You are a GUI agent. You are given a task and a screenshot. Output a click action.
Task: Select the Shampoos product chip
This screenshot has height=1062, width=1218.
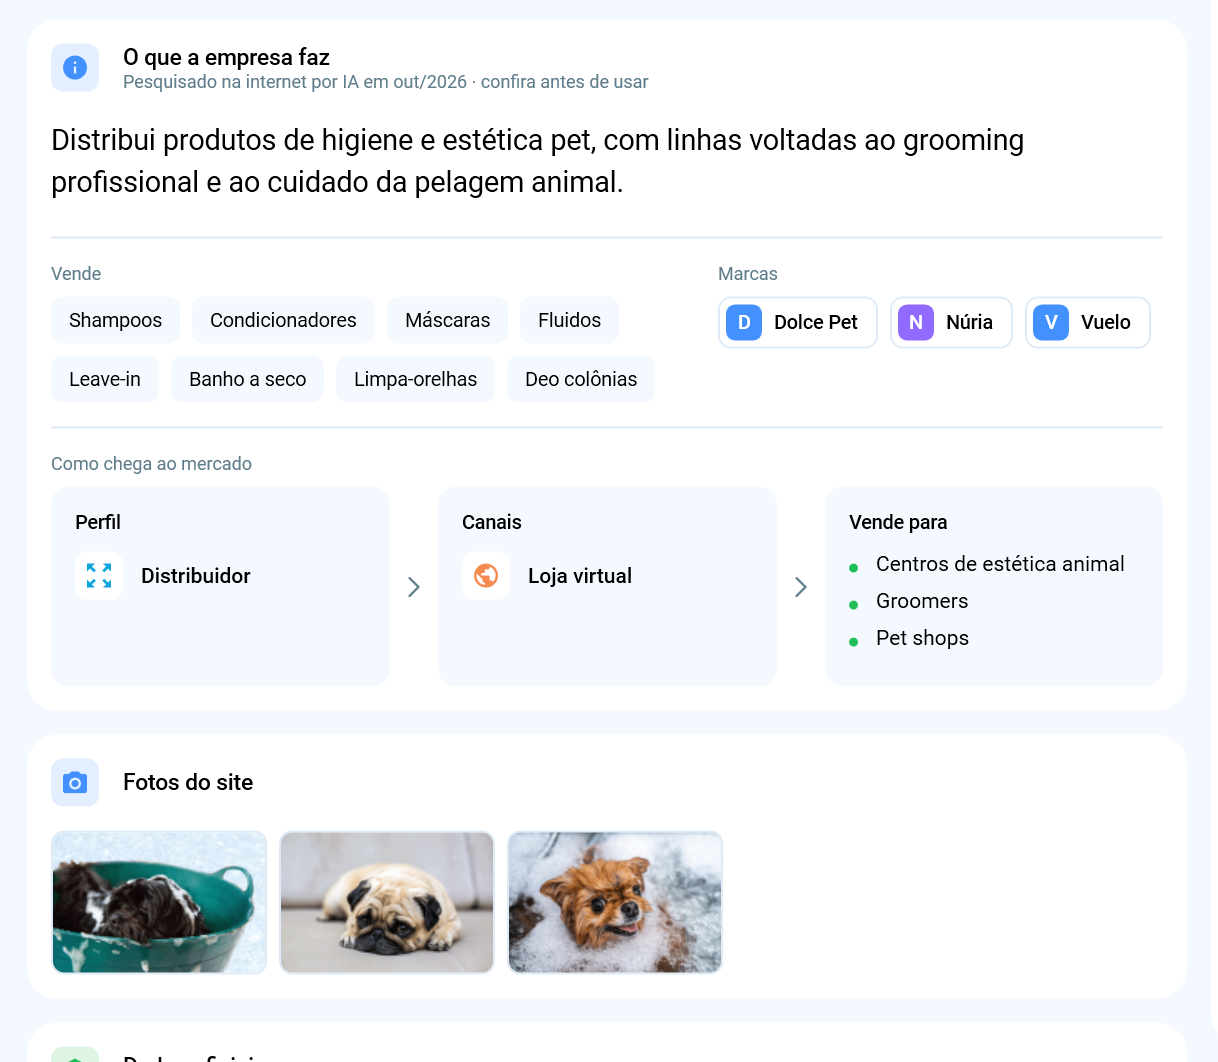pyautogui.click(x=115, y=320)
